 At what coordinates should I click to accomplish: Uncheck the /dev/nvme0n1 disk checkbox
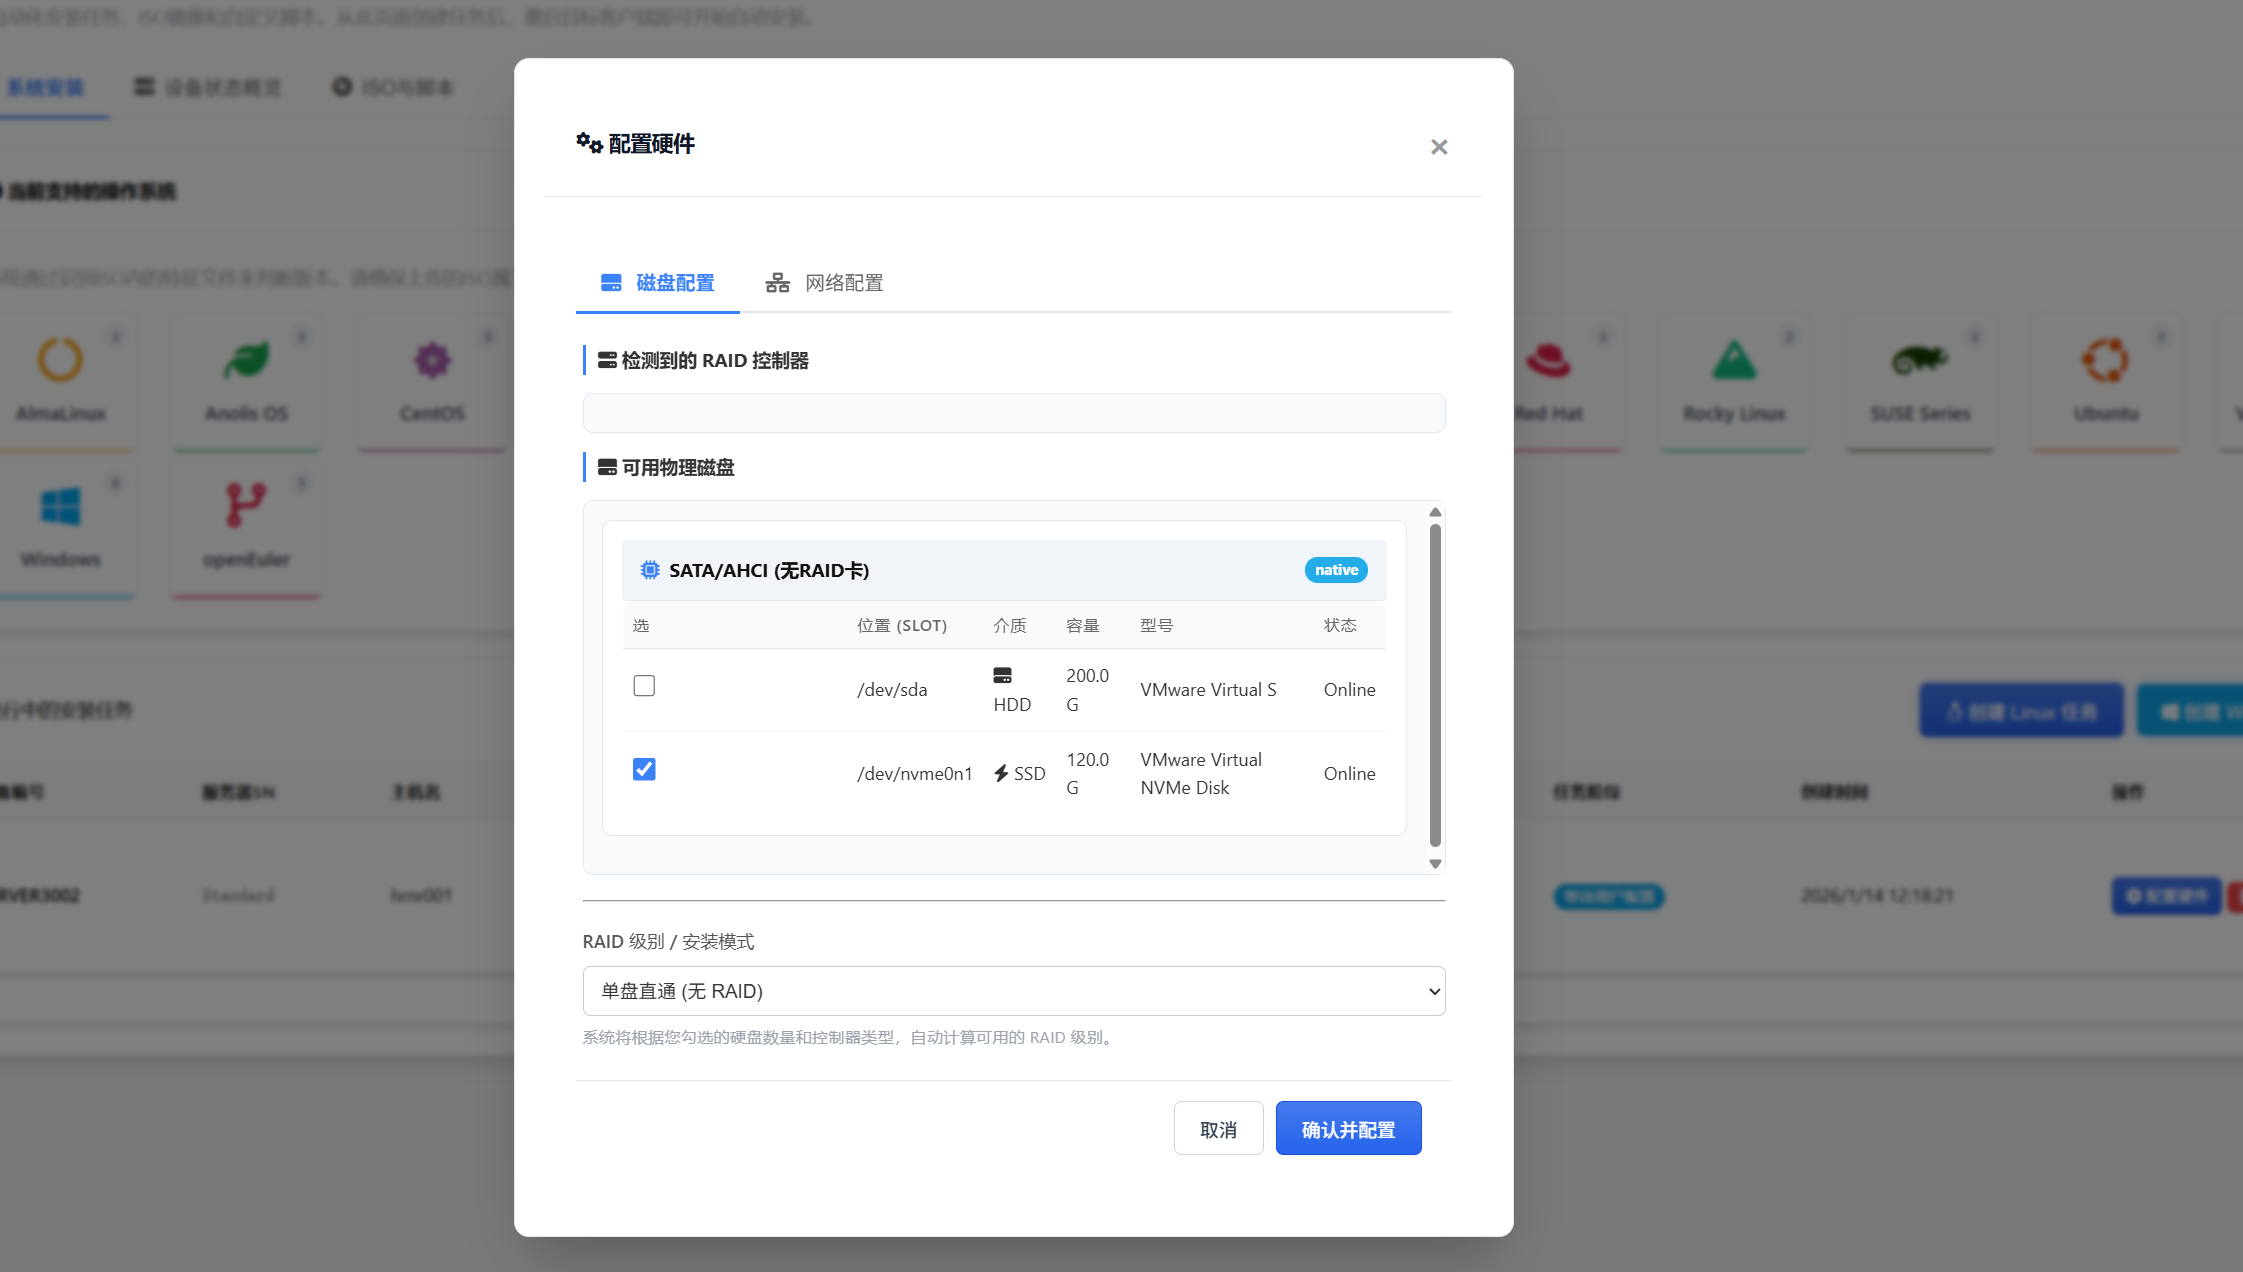pyautogui.click(x=644, y=769)
